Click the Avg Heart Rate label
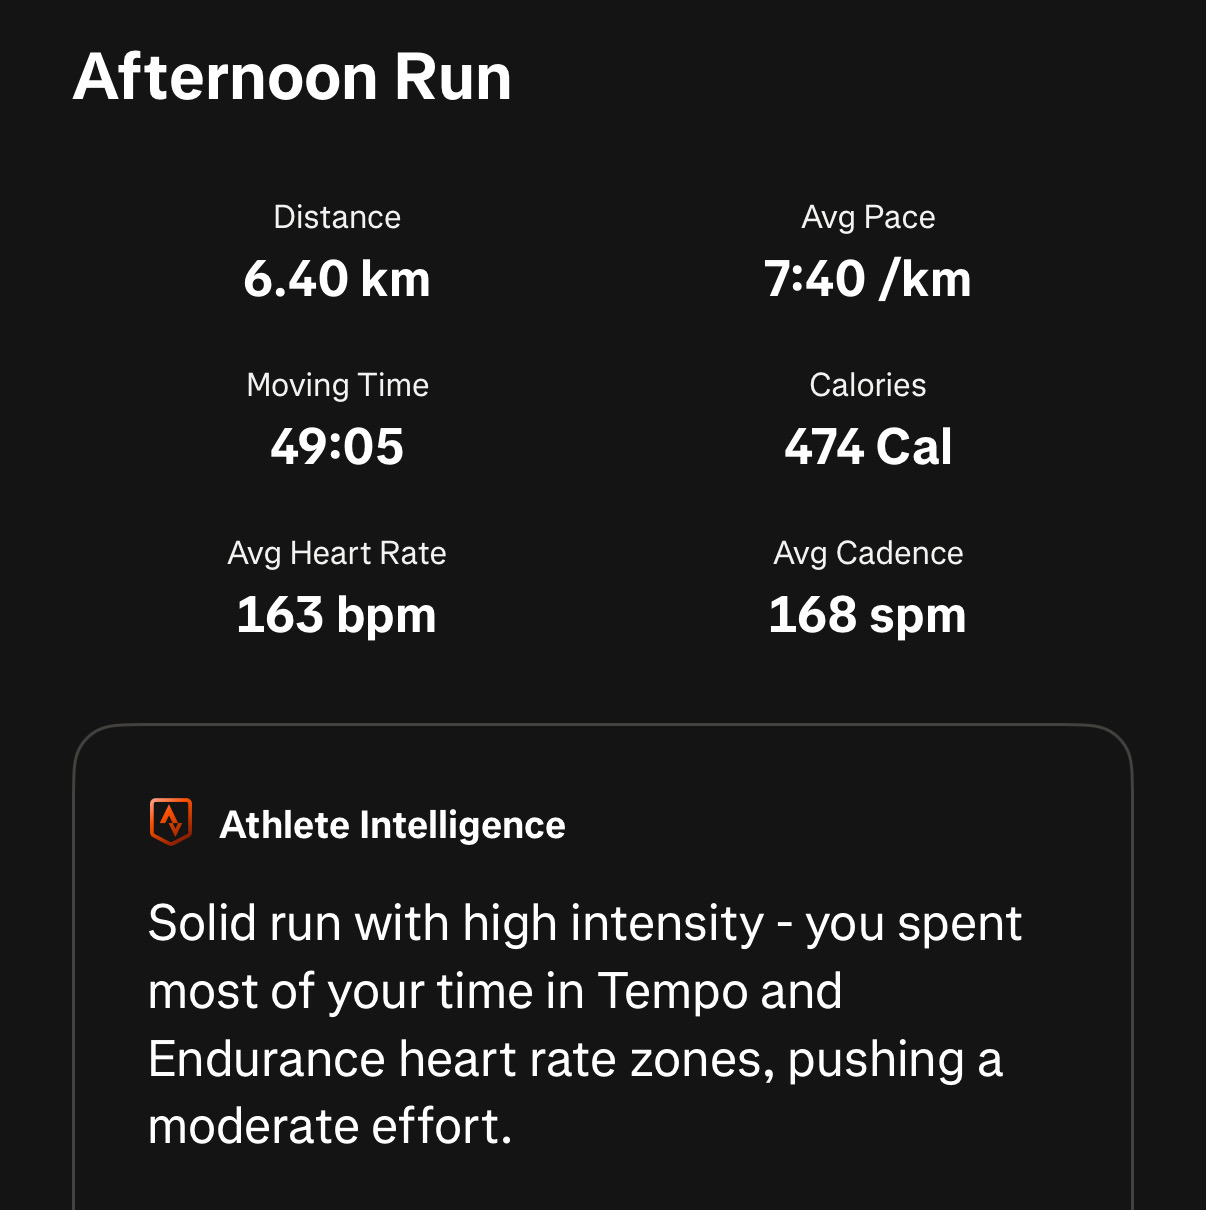Viewport: 1206px width, 1210px height. 337,553
